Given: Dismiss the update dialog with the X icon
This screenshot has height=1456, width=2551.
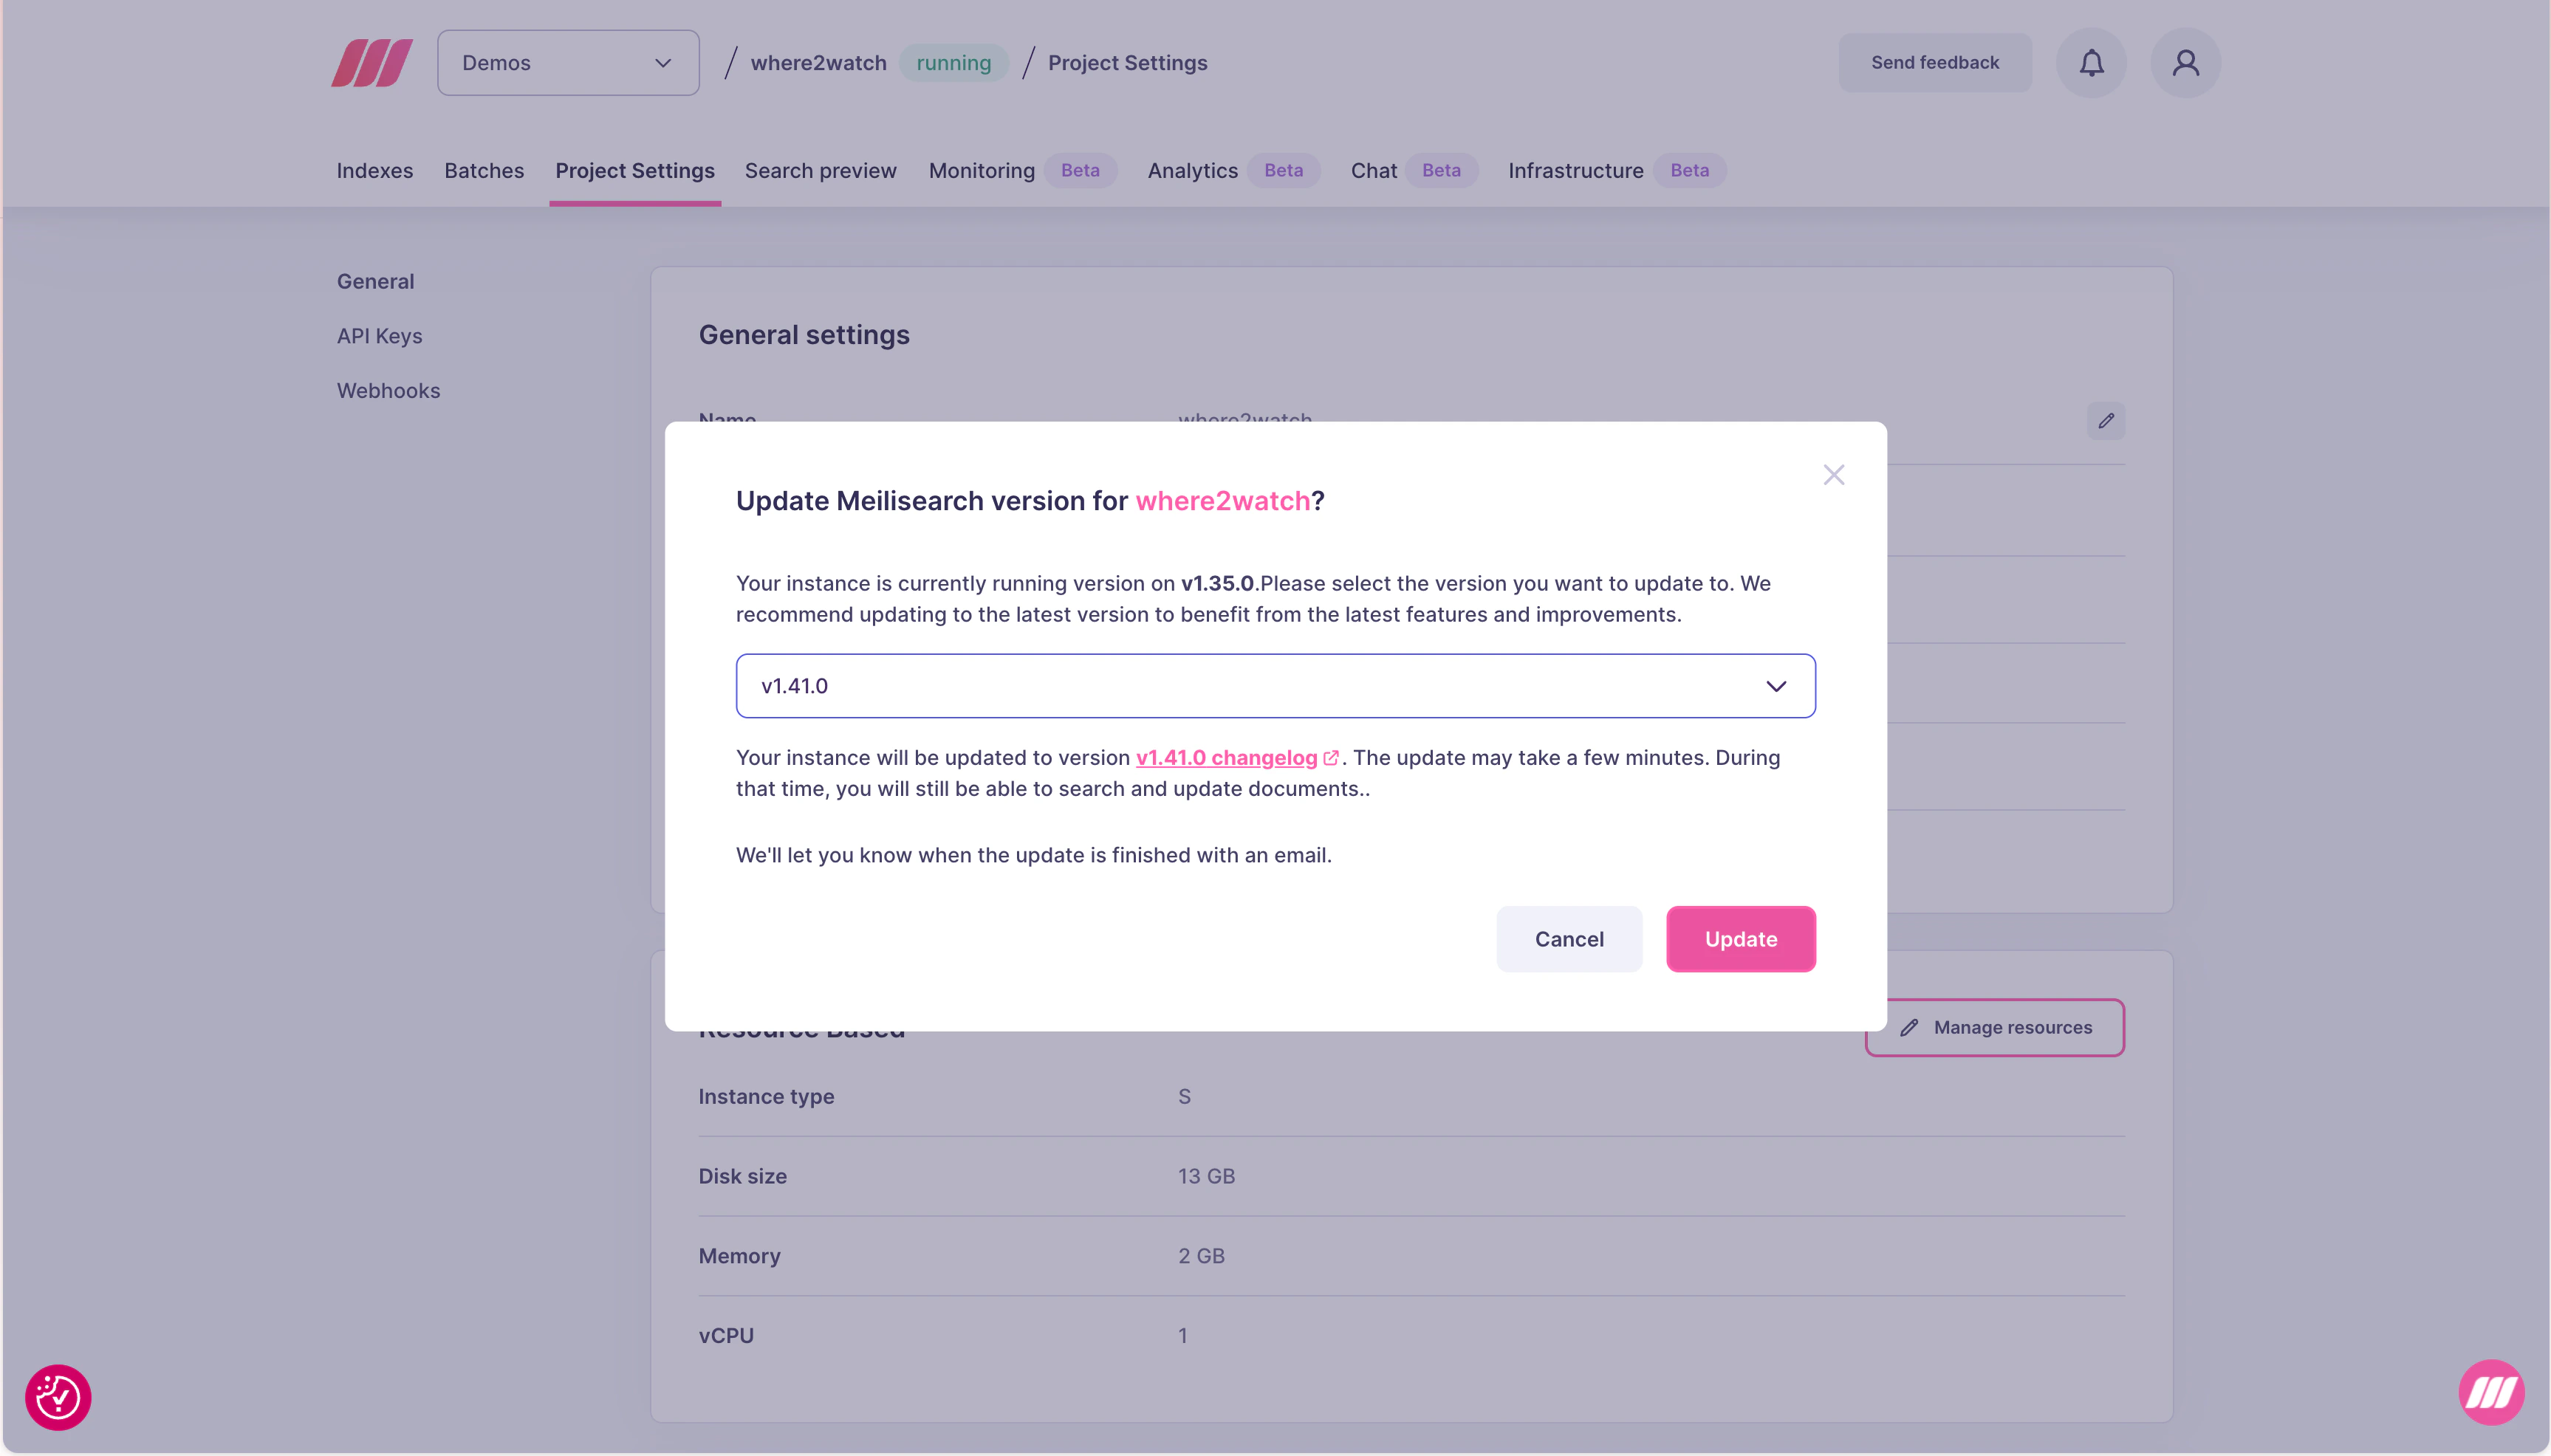Looking at the screenshot, I should tap(1833, 474).
